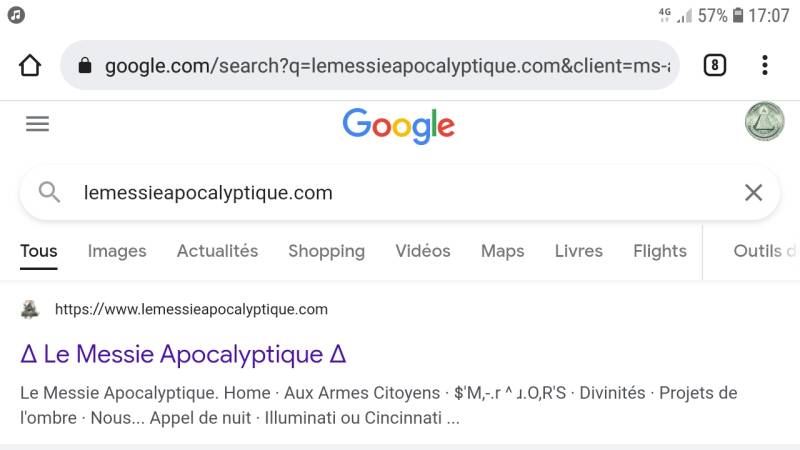Open the Shopping results tab
This screenshot has height=450, width=800.
pos(326,251)
